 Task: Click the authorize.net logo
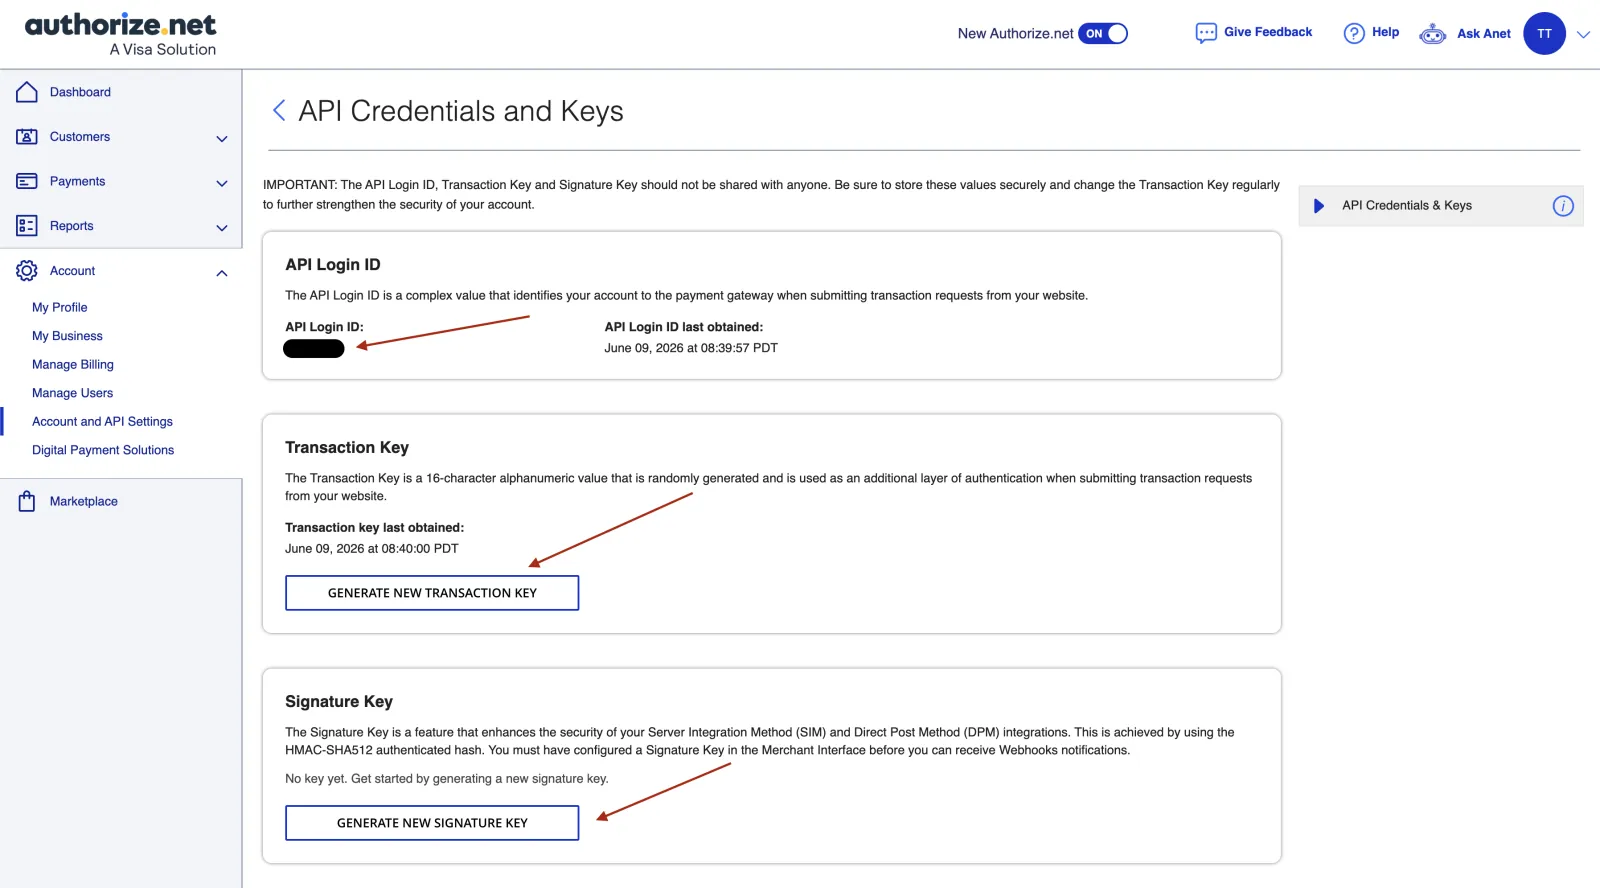coord(120,34)
